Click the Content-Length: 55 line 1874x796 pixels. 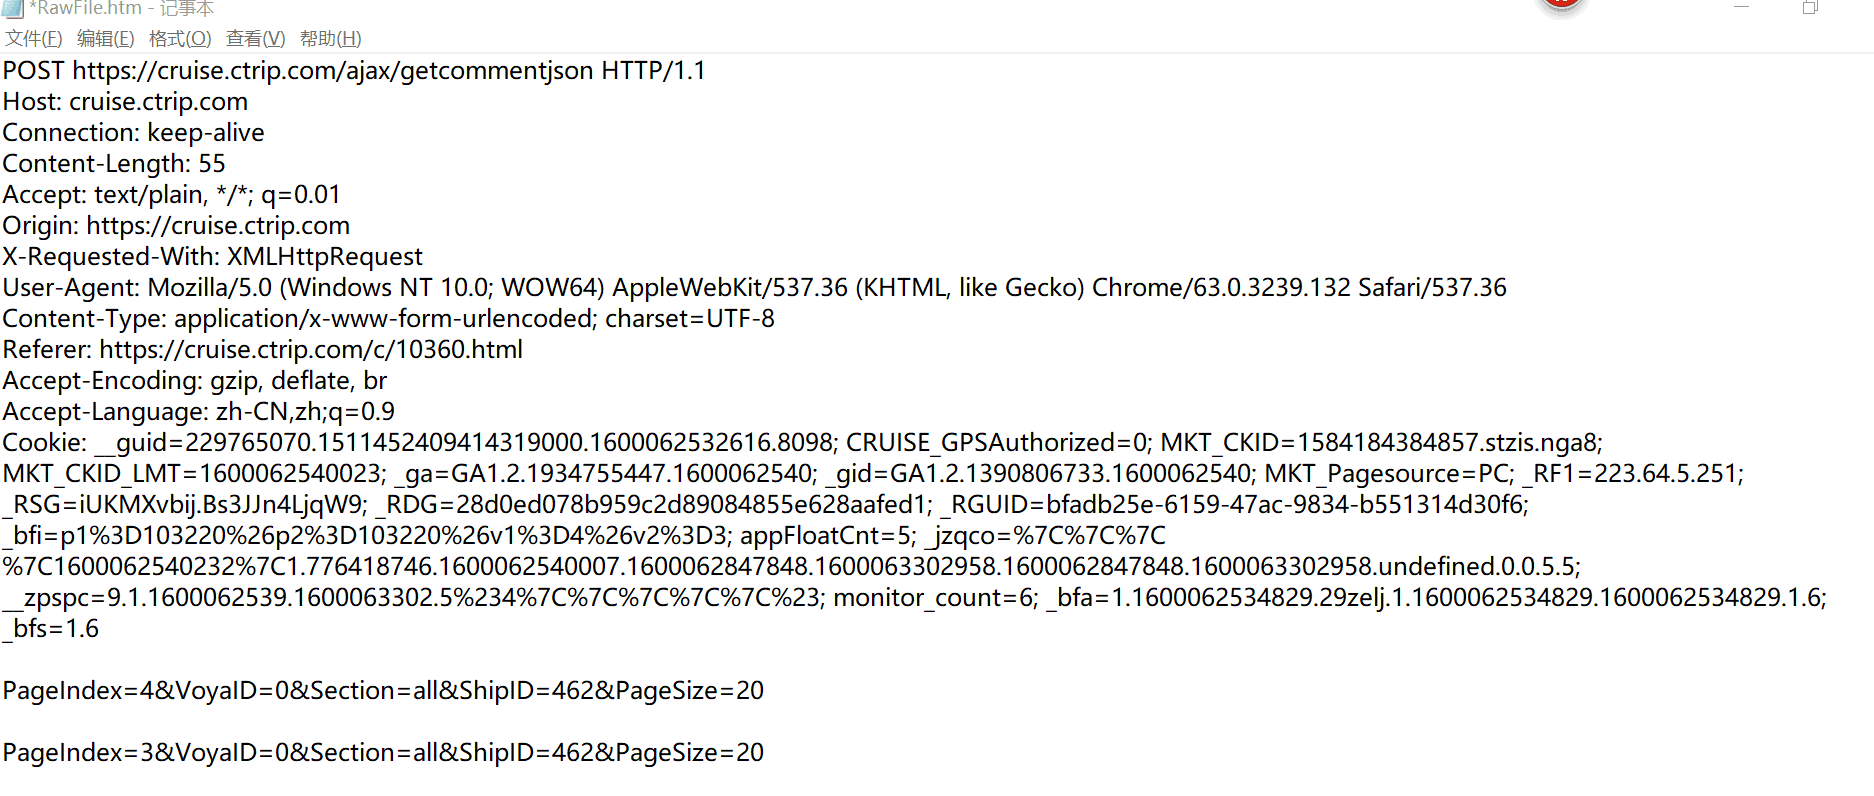click(x=114, y=164)
